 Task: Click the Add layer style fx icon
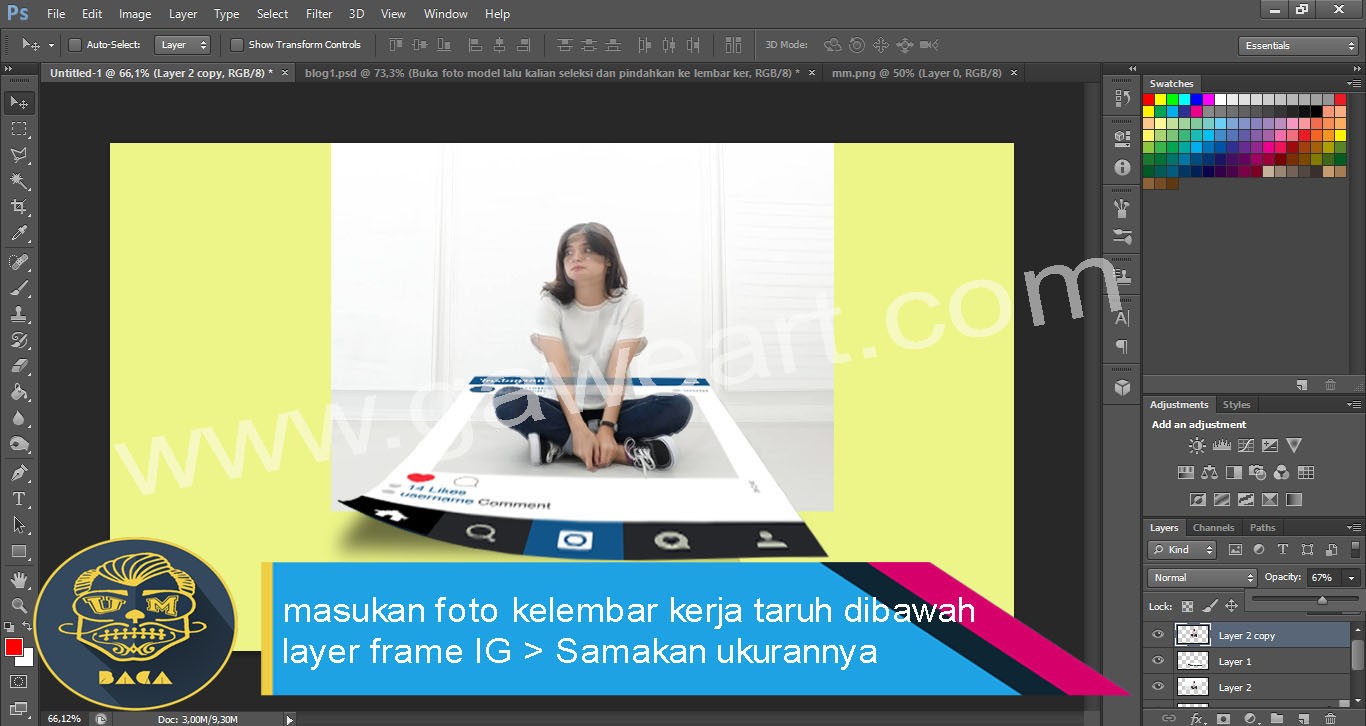click(x=1196, y=718)
